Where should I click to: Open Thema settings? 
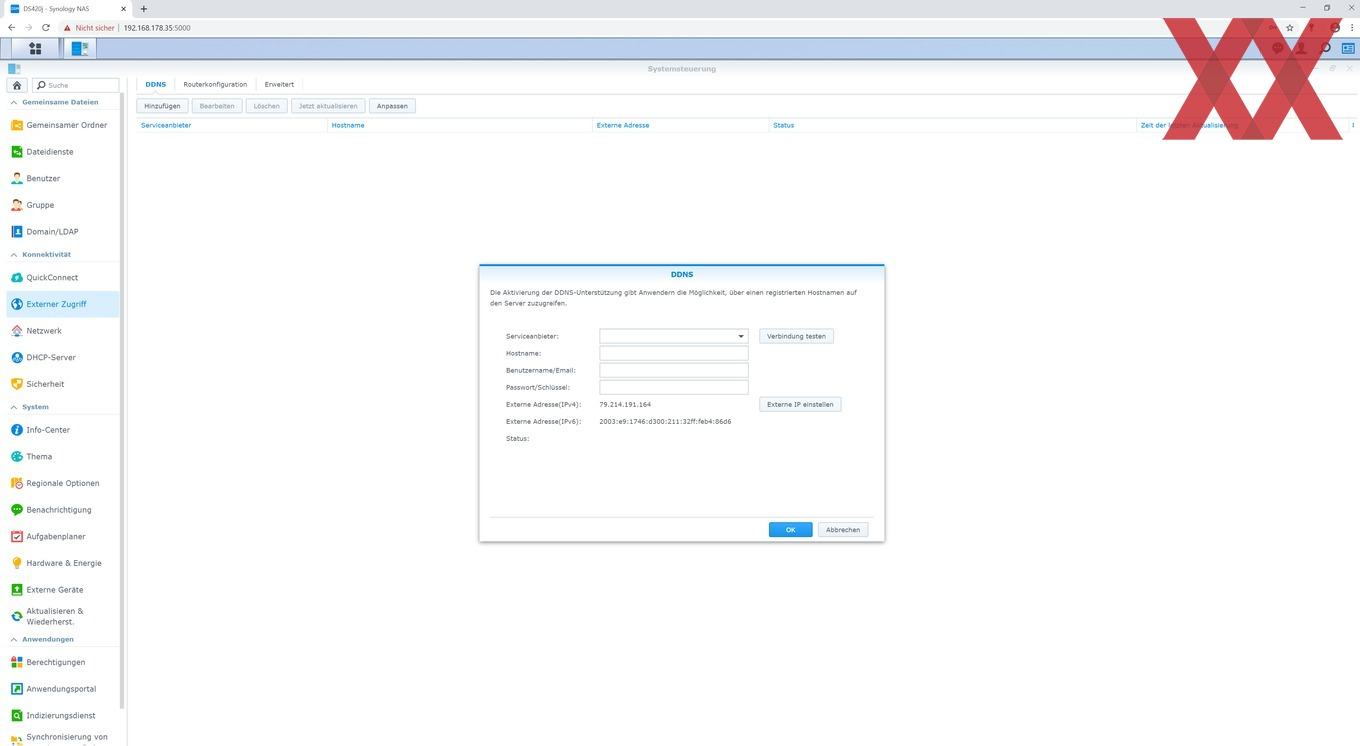point(63,456)
